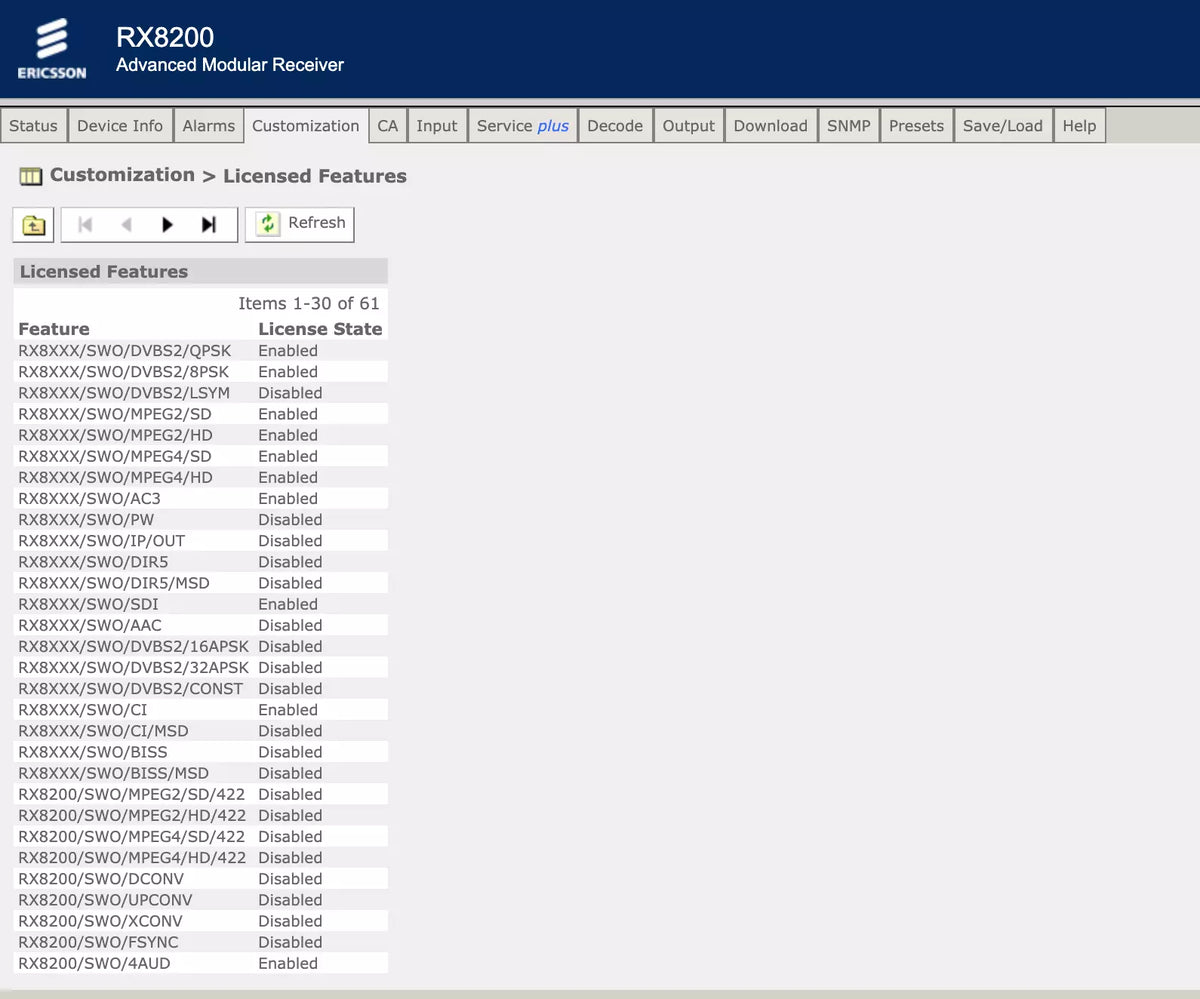Click Enabled state of RX8200/SWO/4AUD
The image size is (1200, 999).
(x=288, y=964)
